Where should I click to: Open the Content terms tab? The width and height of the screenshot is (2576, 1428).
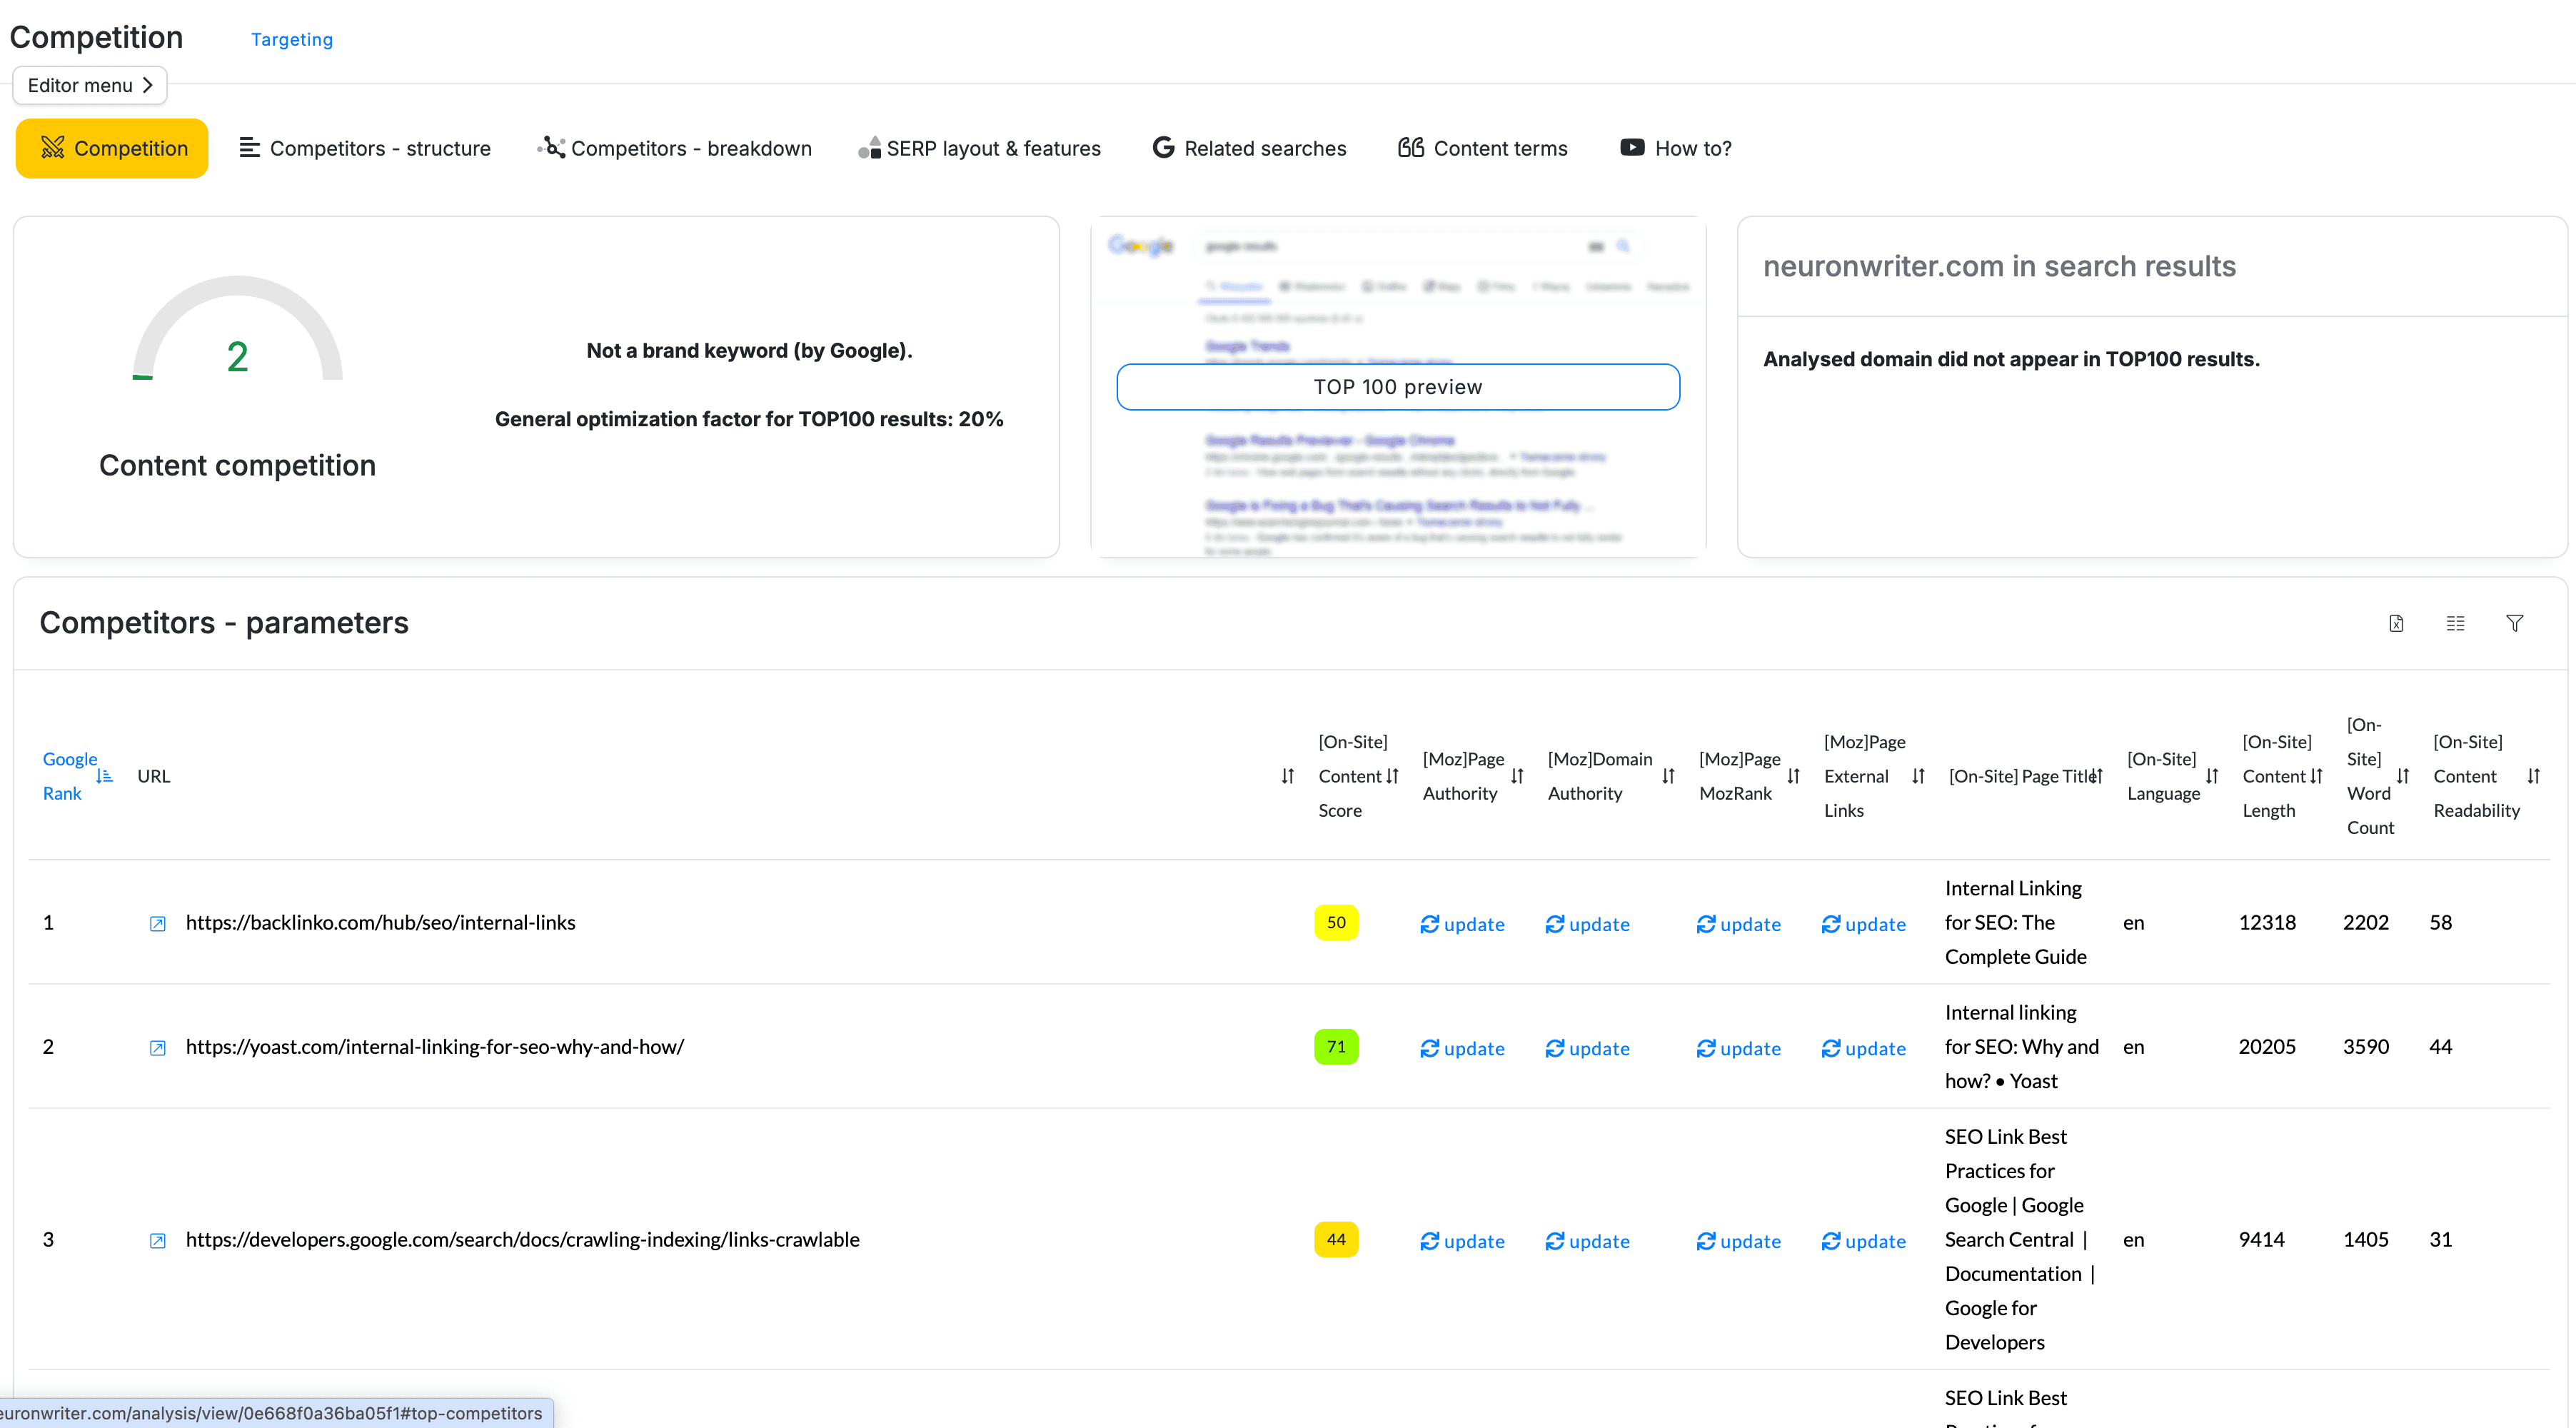1483,148
